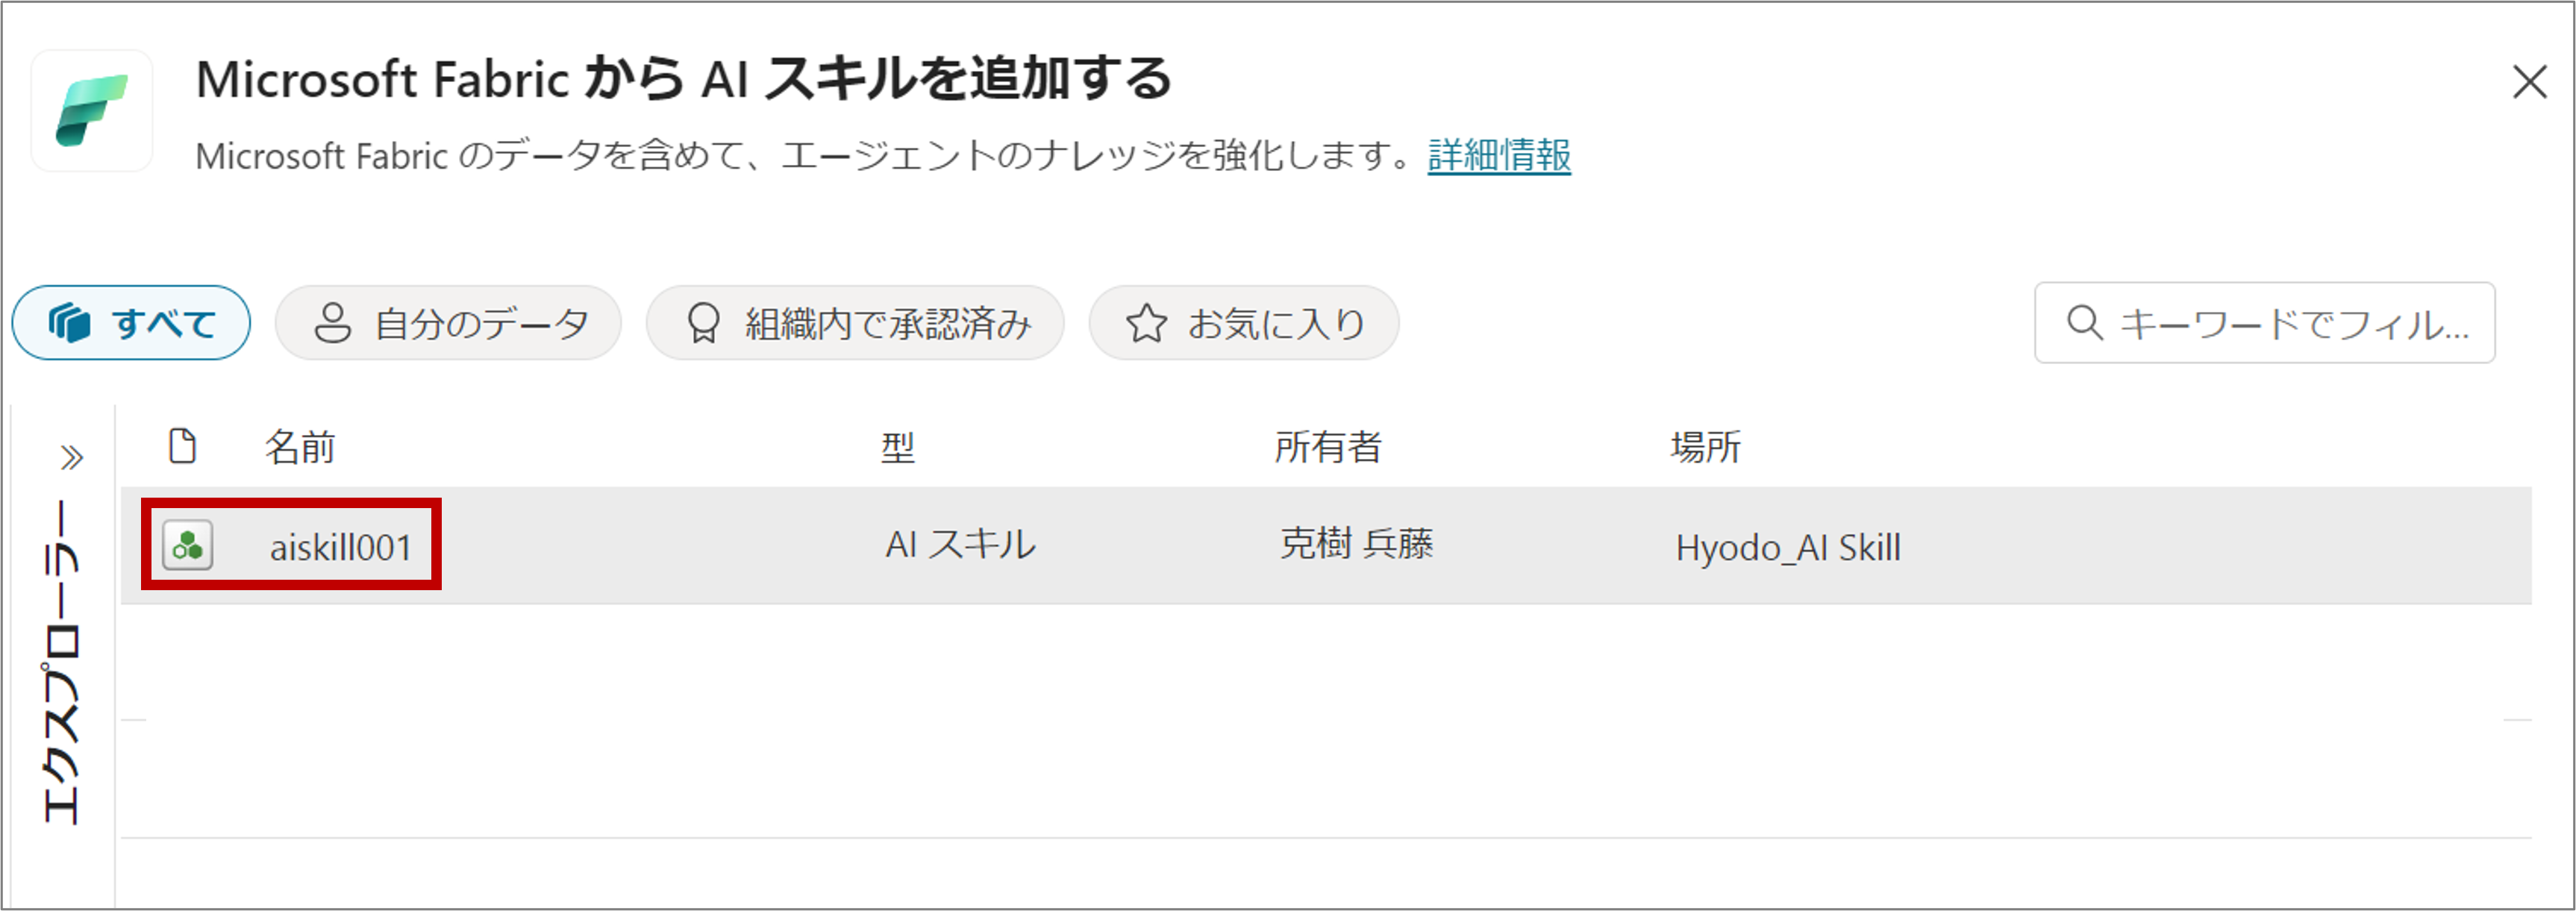Sort by 名前 column header
Image resolution: width=2576 pixels, height=911 pixels.
tap(299, 447)
